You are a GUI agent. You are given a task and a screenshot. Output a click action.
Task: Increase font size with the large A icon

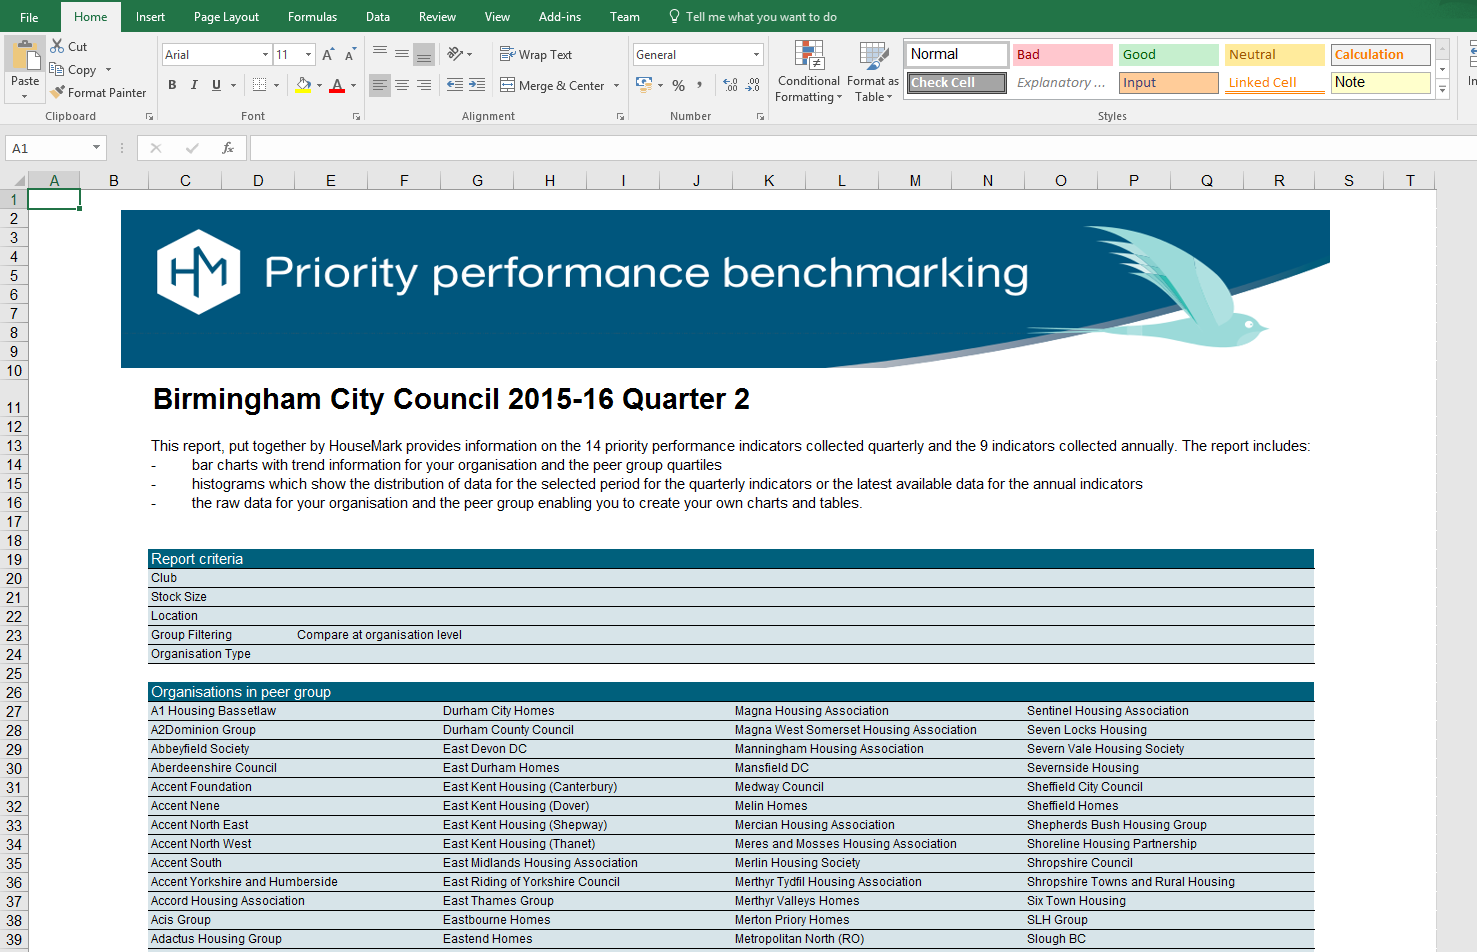click(x=328, y=55)
